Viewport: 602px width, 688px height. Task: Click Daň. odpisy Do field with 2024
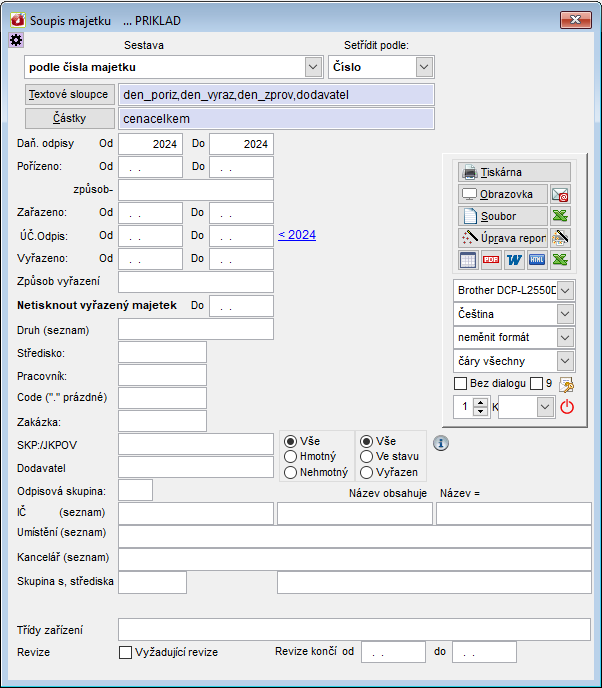click(241, 144)
